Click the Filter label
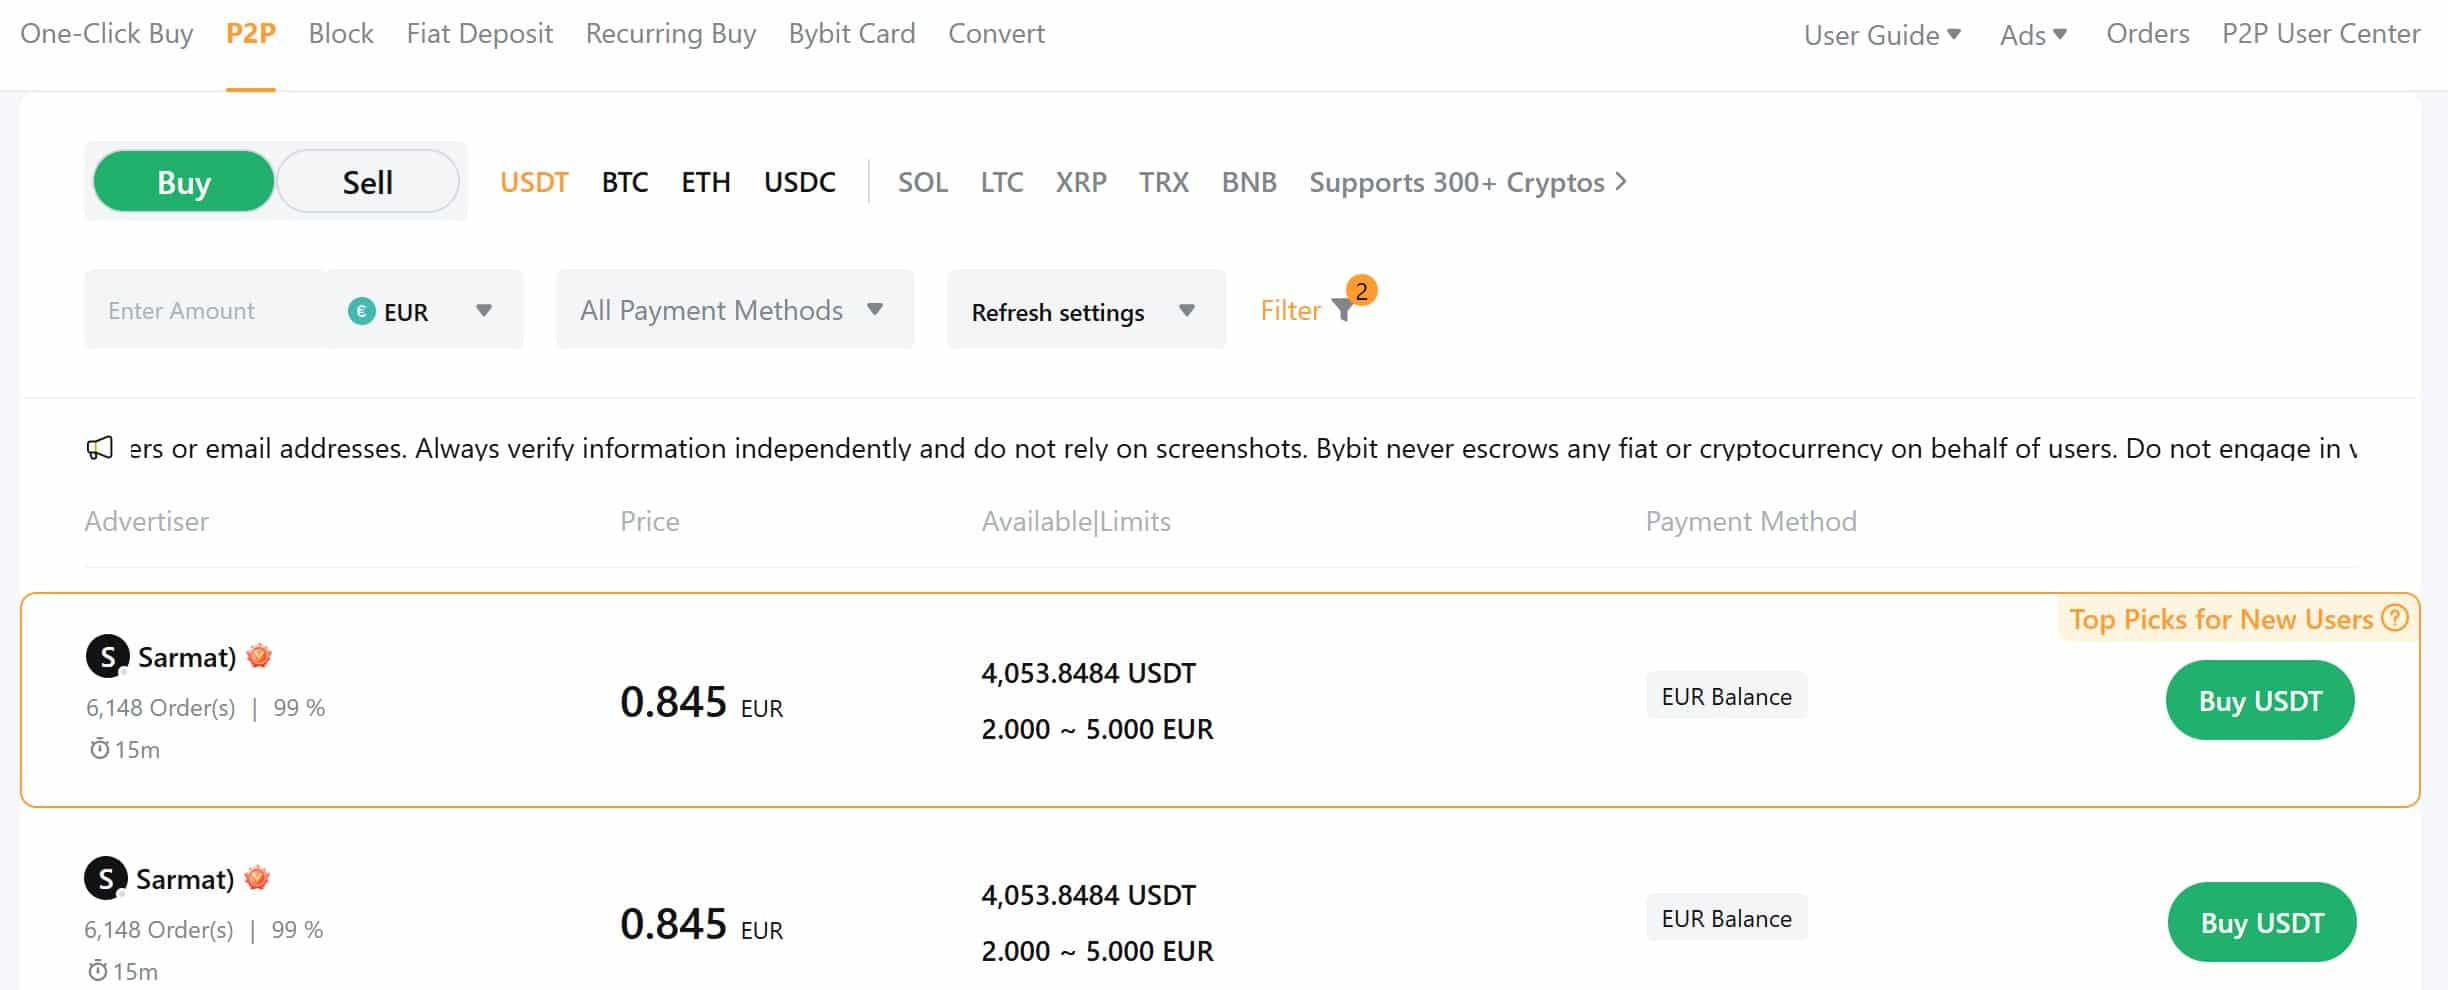 1290,311
